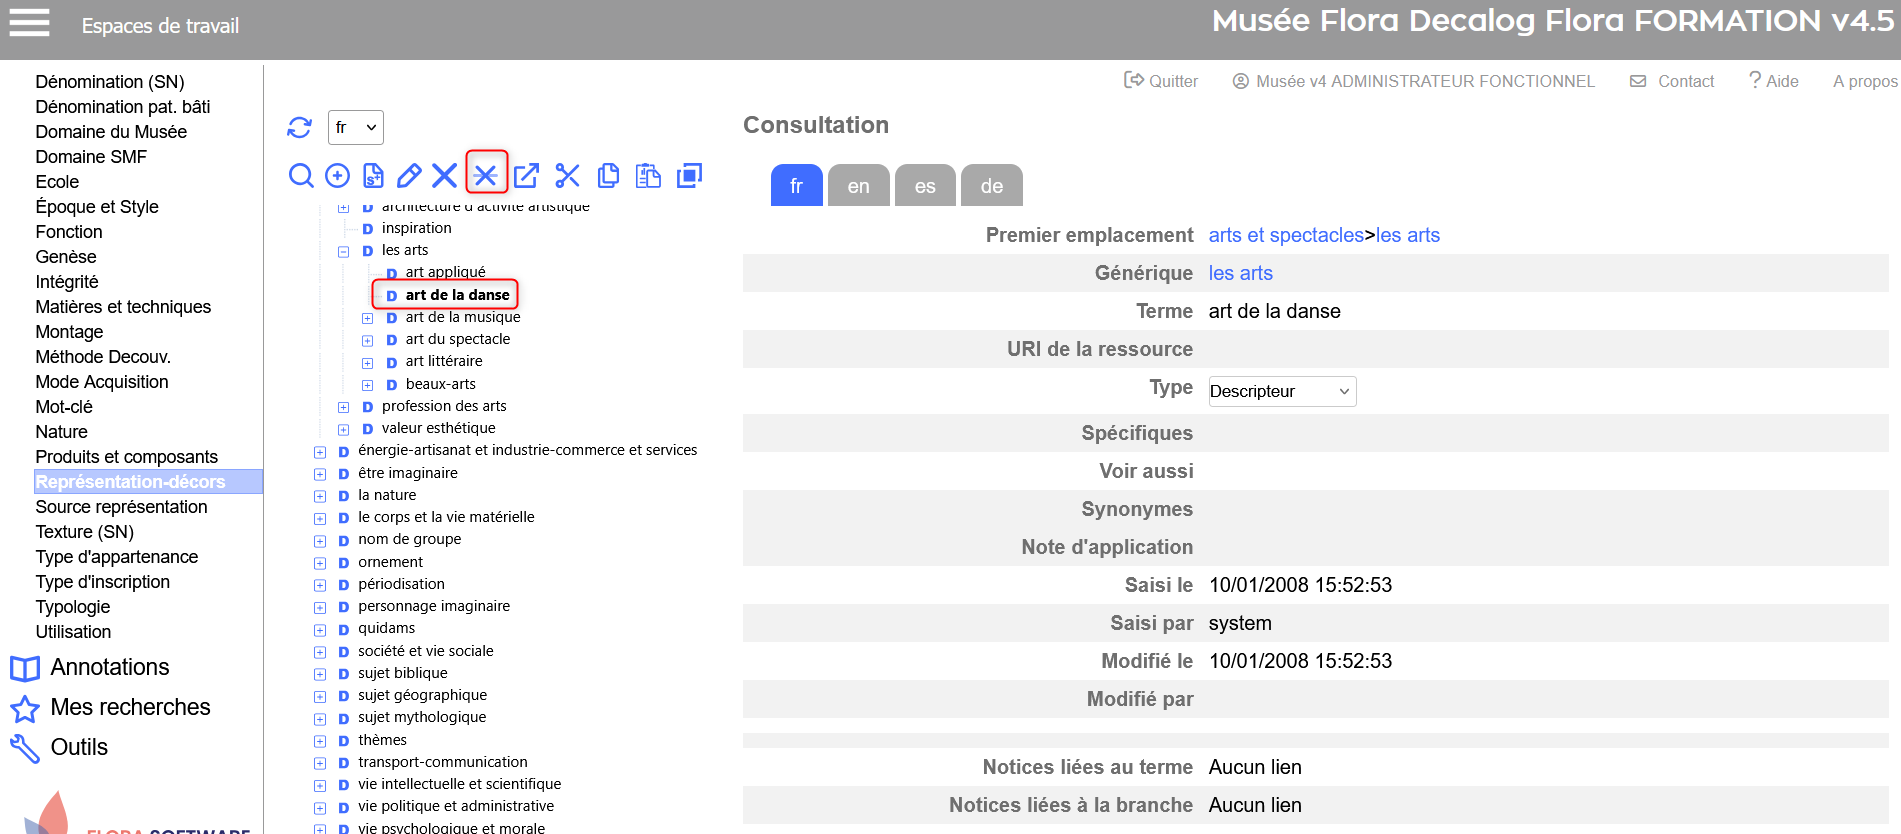Switch to the 'de' language tab
1901x834 pixels.
tap(991, 186)
